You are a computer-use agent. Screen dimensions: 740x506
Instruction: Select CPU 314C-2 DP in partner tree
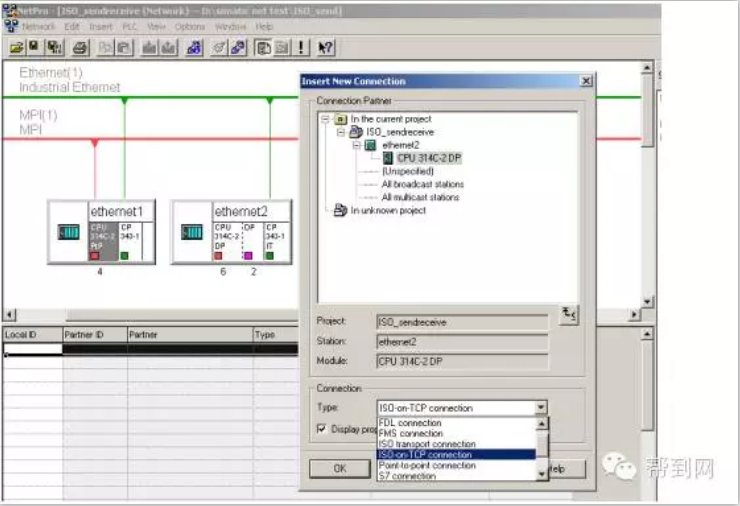tap(428, 158)
